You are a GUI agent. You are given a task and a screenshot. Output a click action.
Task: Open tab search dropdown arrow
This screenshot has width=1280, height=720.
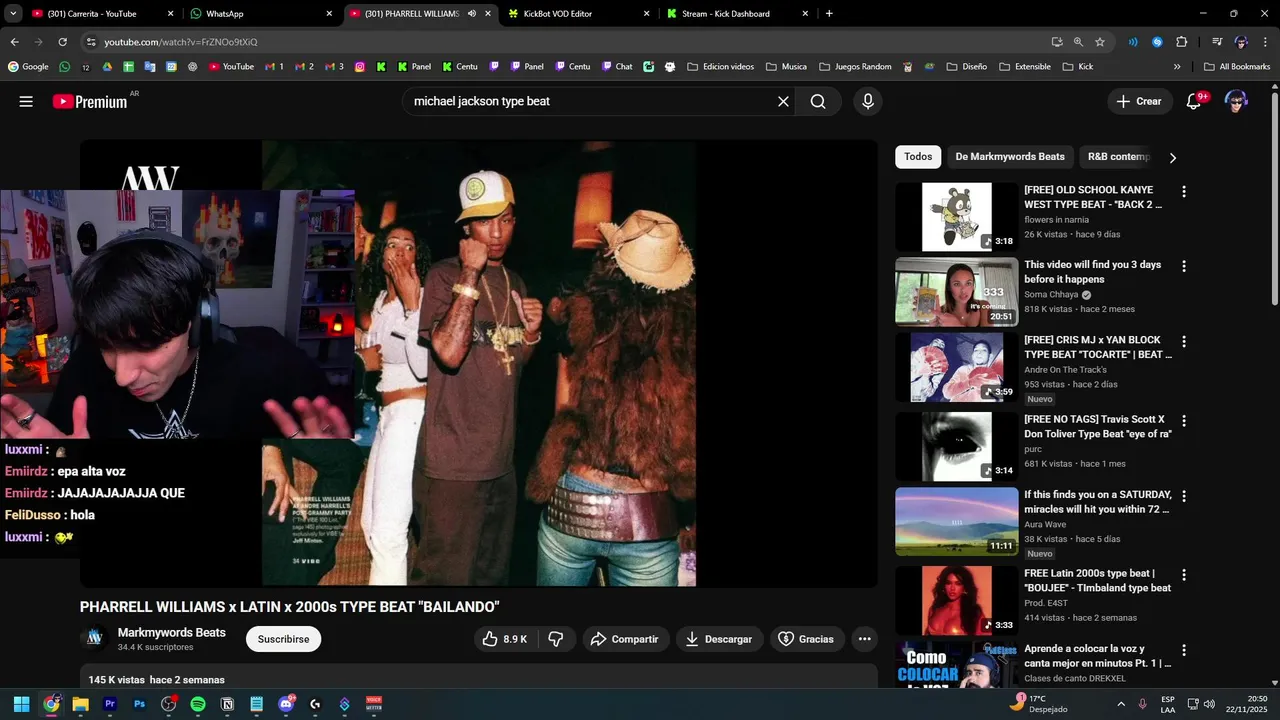click(x=13, y=14)
